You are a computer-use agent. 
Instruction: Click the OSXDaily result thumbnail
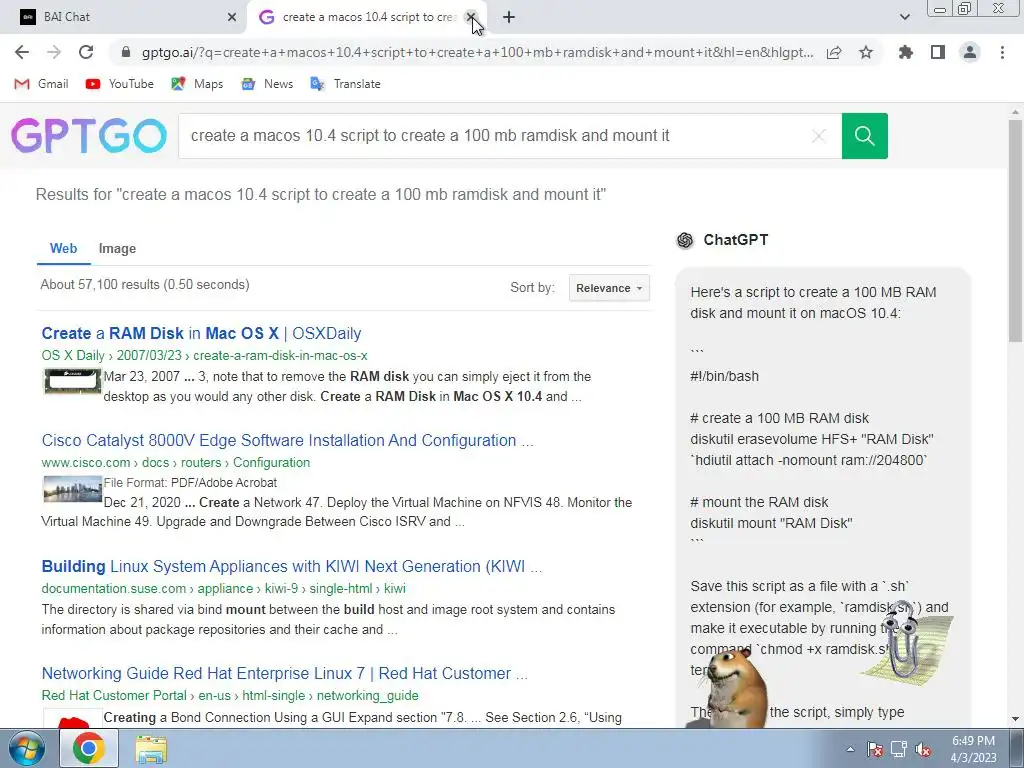click(72, 381)
